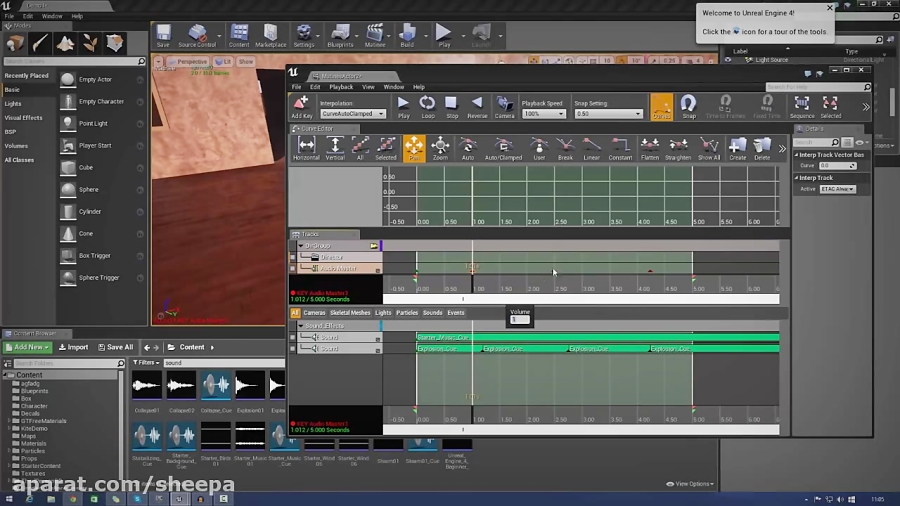Click Show All curves icon
Image resolution: width=900 pixels, height=506 pixels.
pos(709,149)
